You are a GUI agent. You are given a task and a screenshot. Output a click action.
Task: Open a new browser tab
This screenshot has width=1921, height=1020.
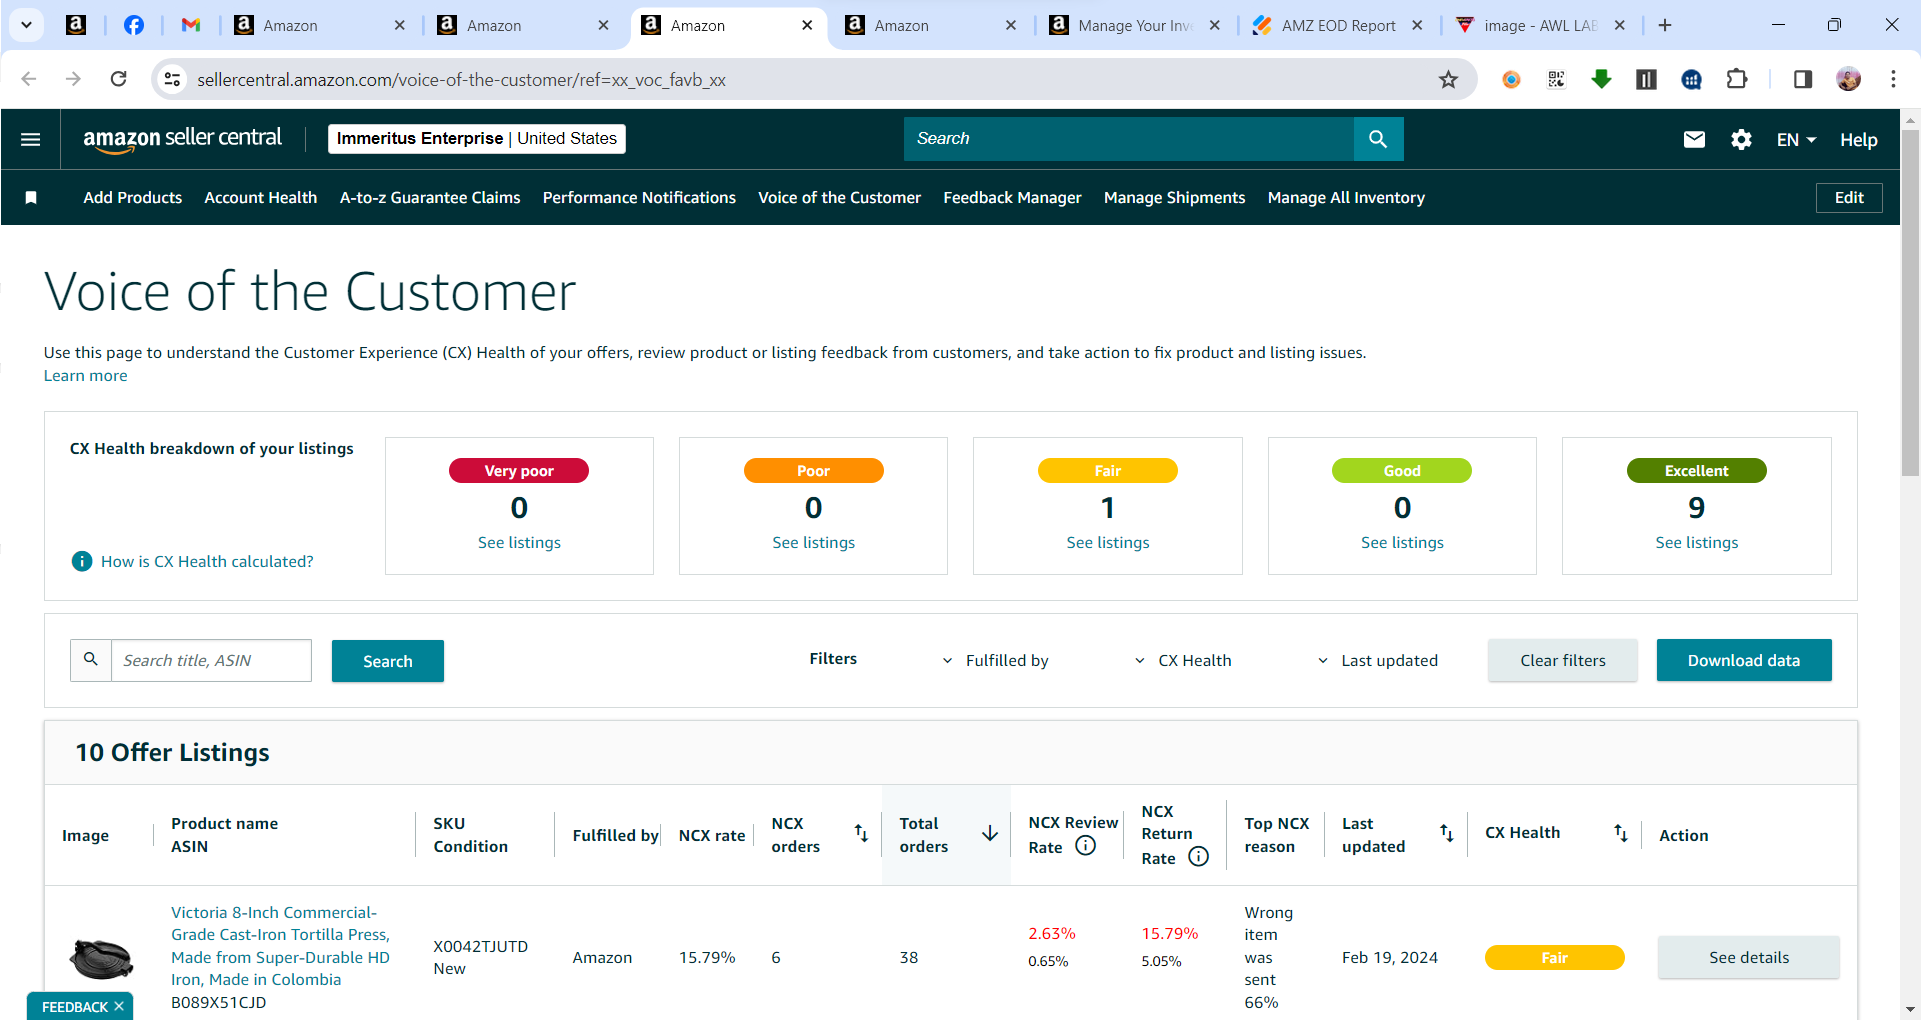tap(1665, 25)
